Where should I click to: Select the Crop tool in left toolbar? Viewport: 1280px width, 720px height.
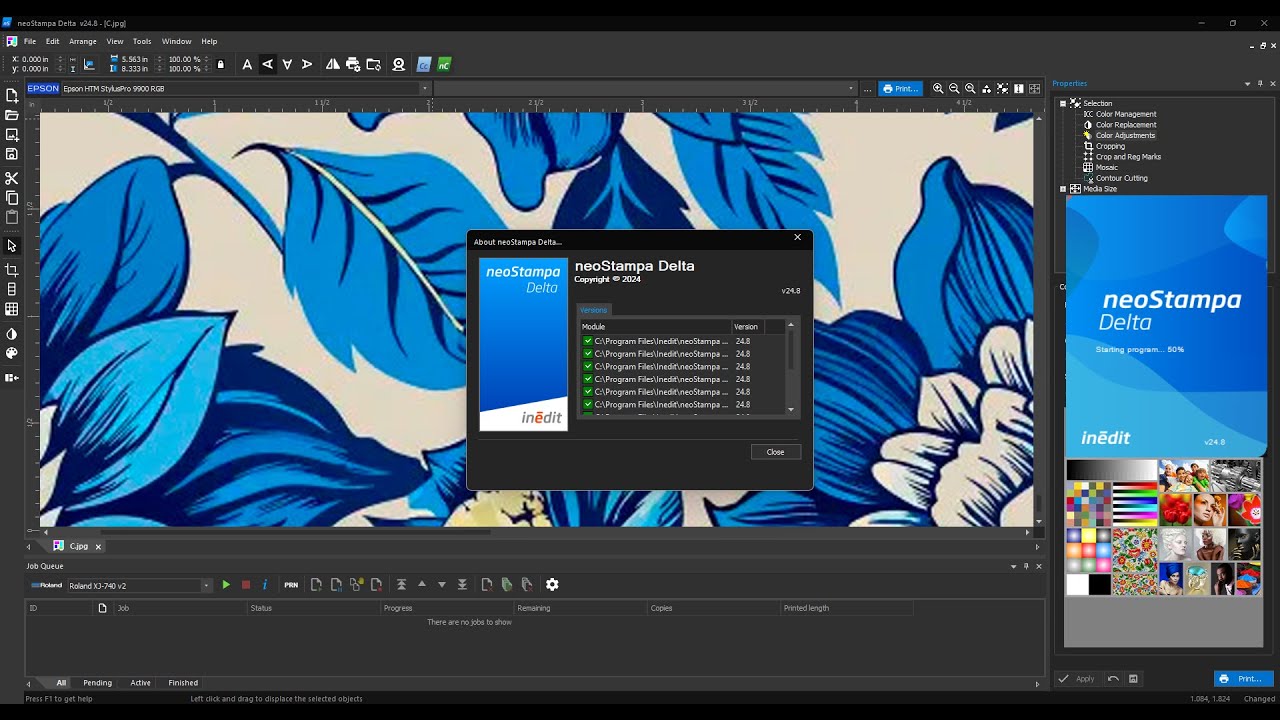pyautogui.click(x=12, y=270)
